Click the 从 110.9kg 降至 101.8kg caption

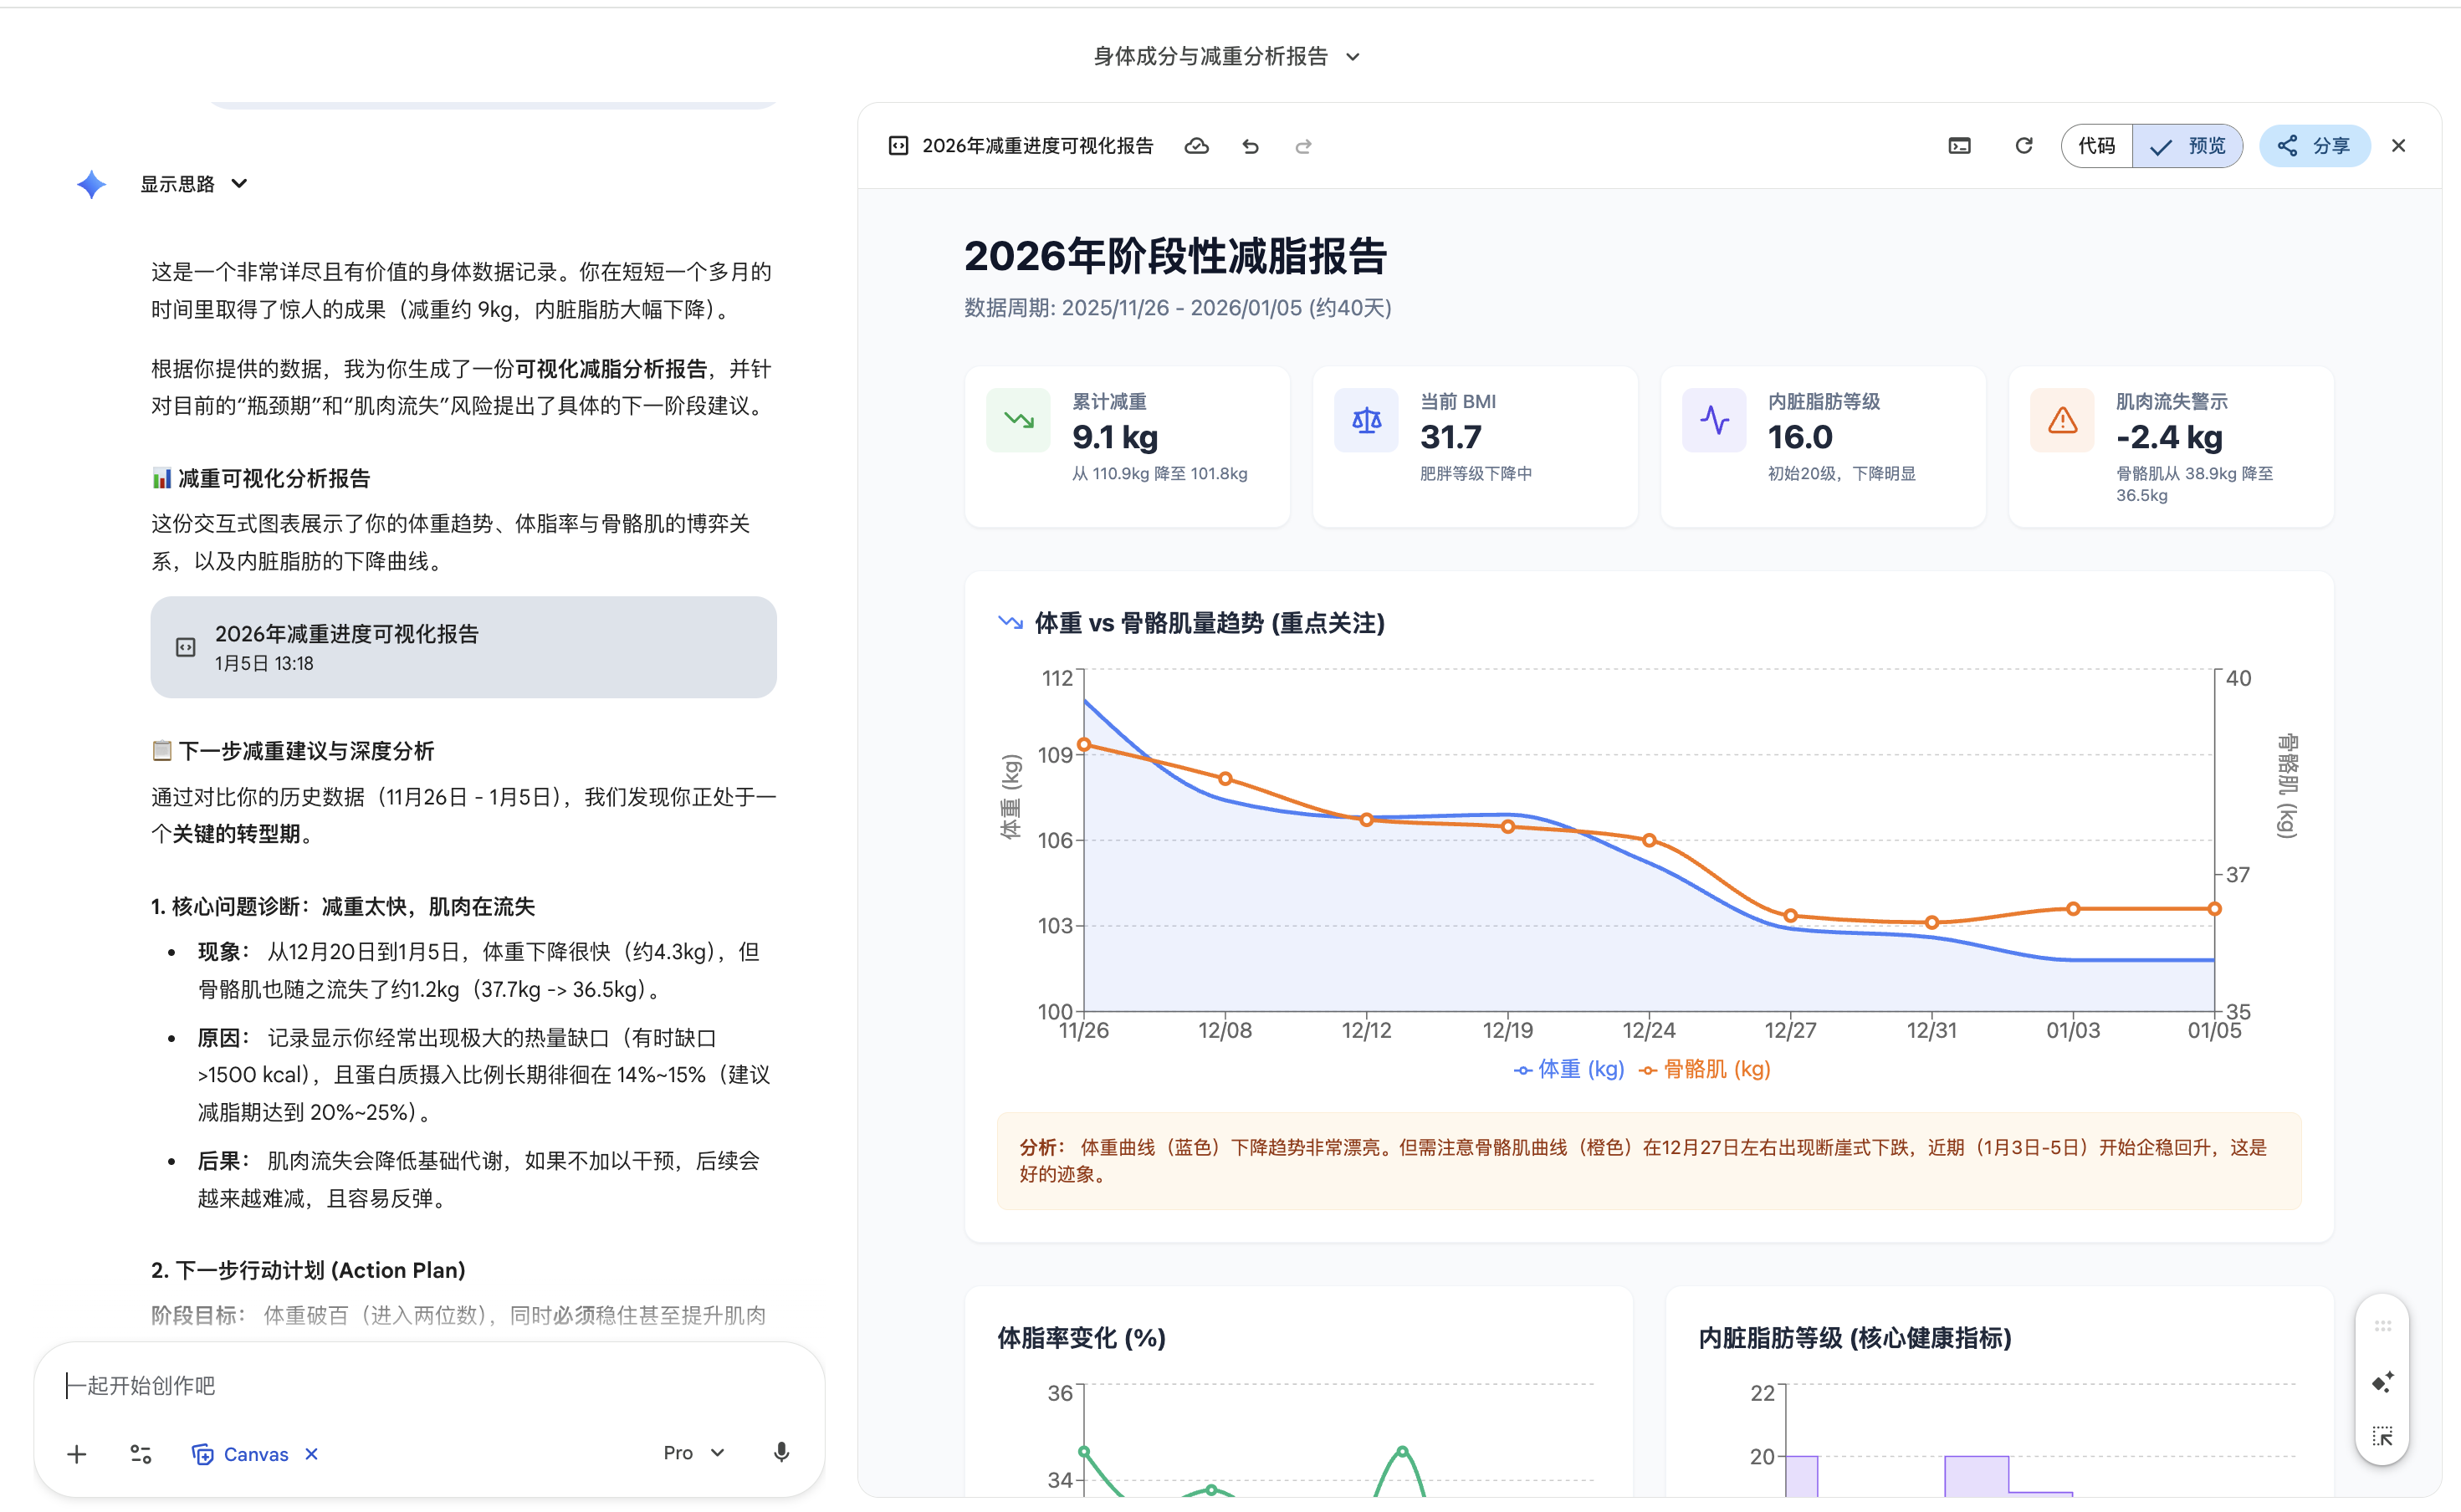coord(1159,473)
